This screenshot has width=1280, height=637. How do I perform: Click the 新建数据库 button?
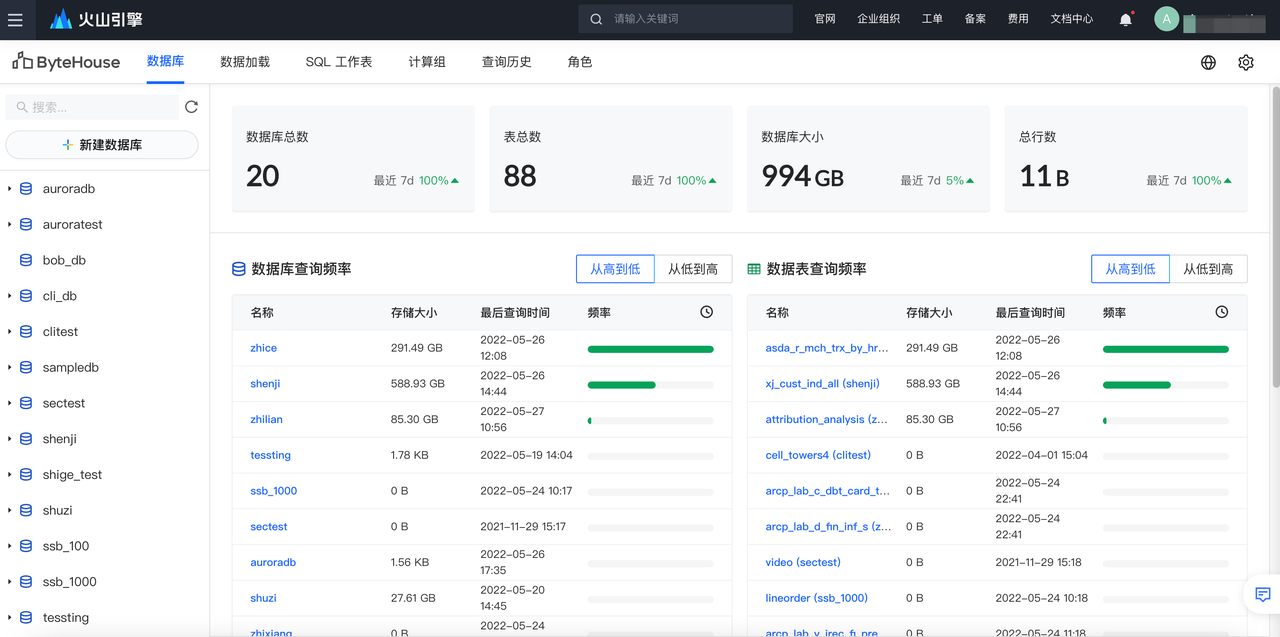point(102,145)
